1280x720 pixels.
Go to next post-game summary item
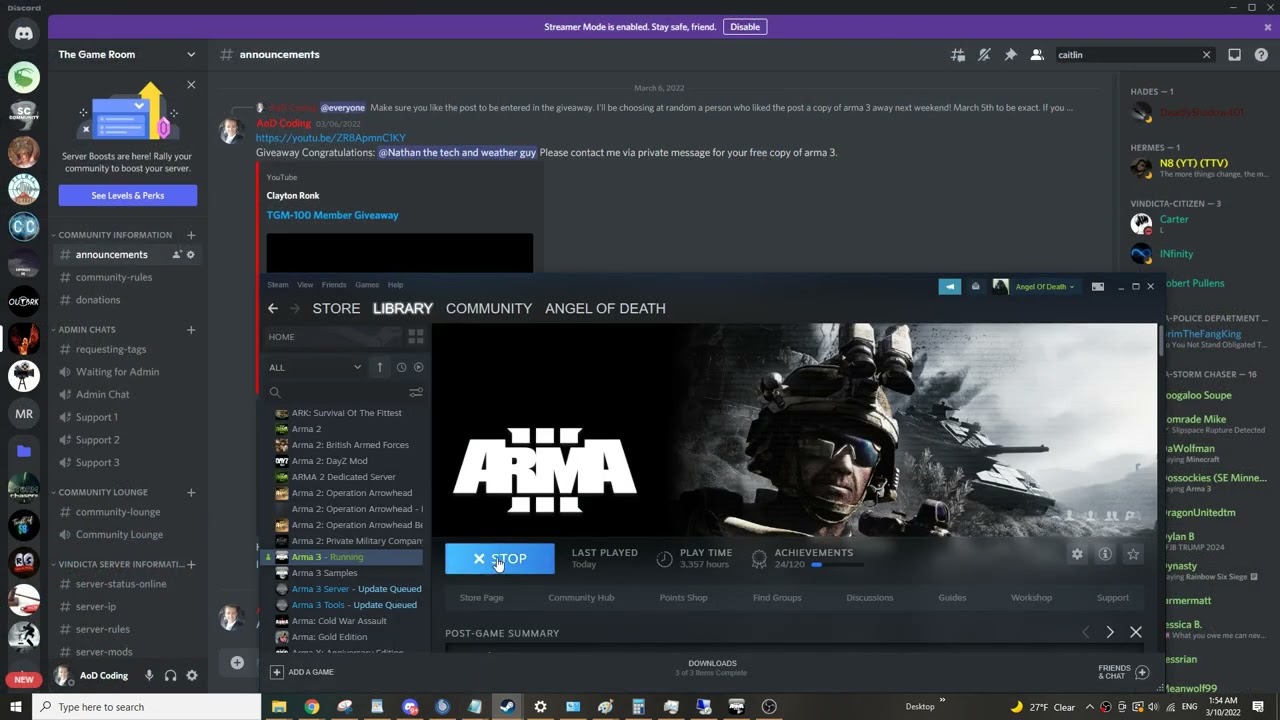[1110, 632]
